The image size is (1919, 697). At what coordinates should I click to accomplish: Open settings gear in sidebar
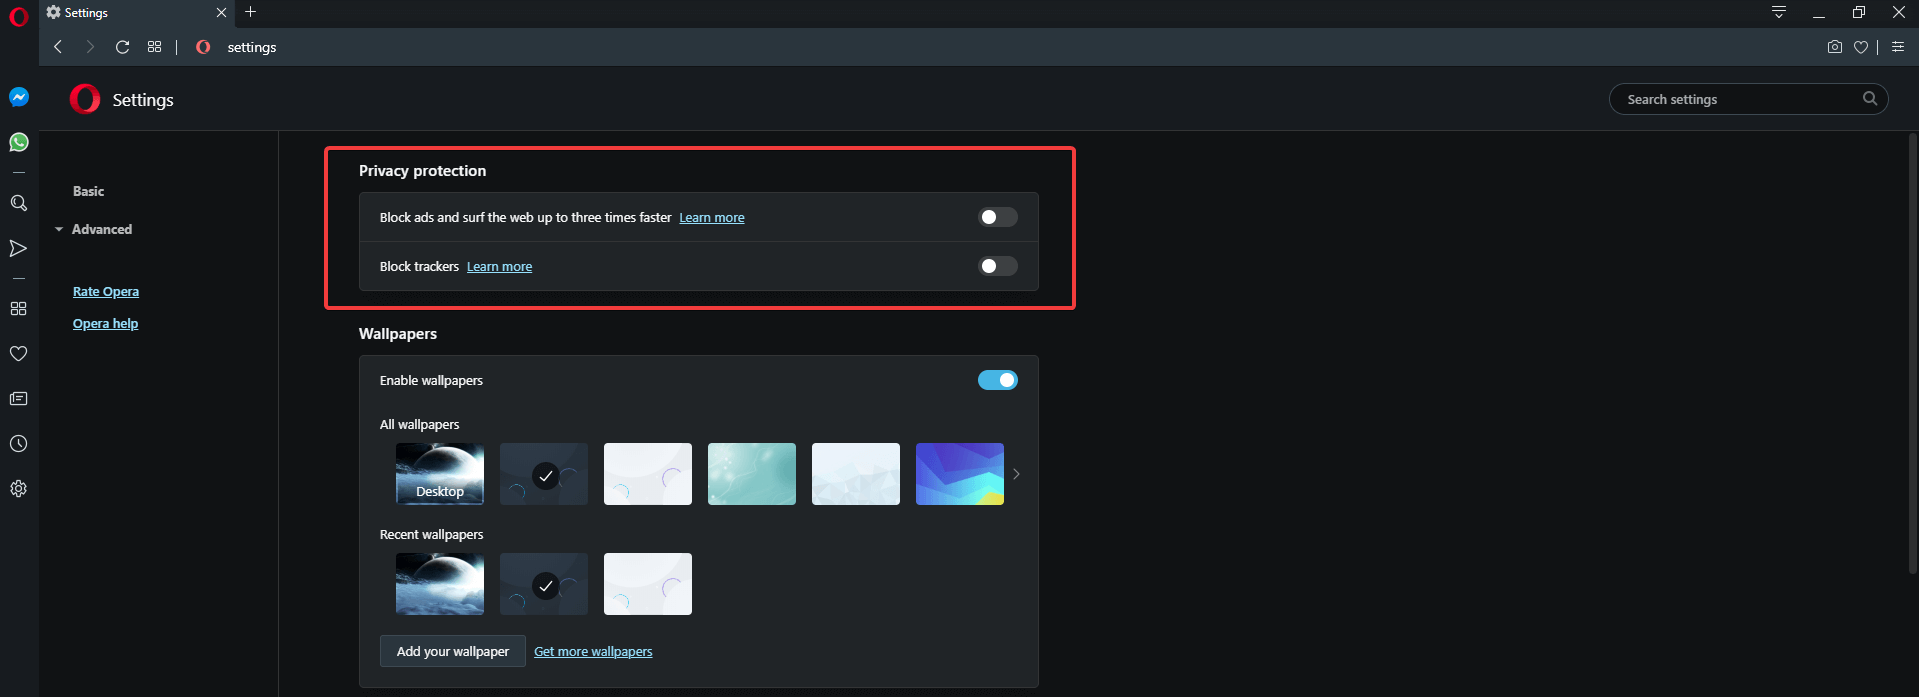[x=18, y=489]
